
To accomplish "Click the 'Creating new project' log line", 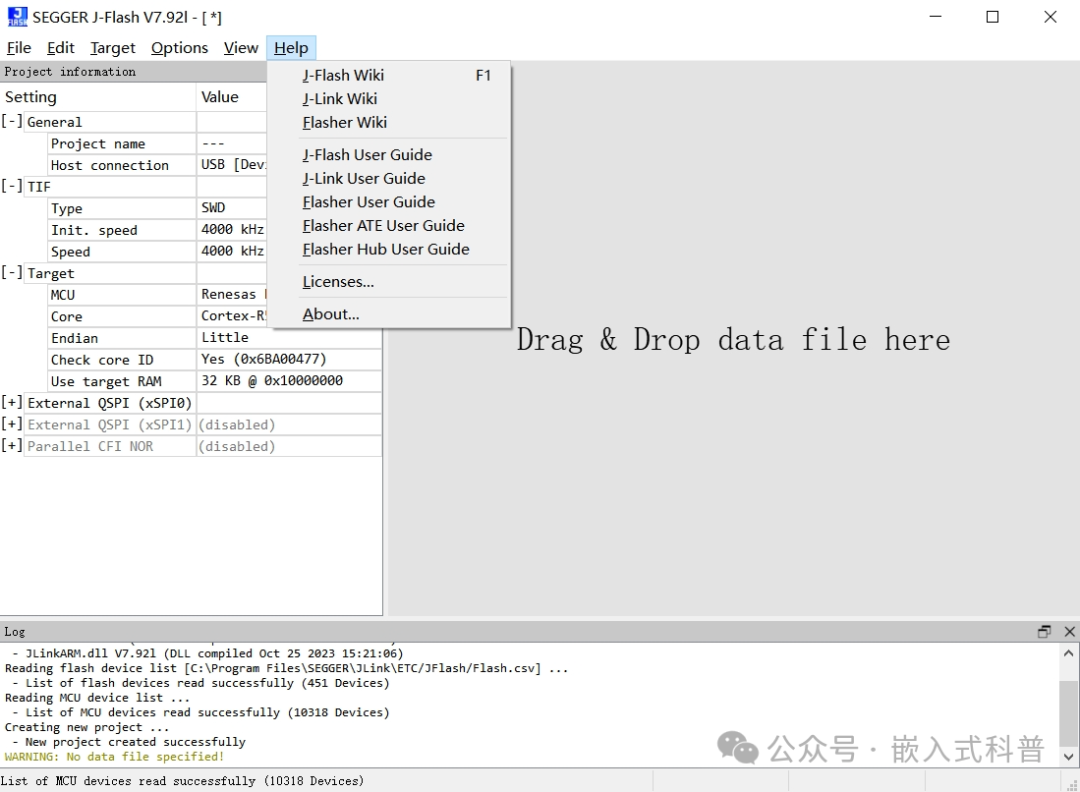I will tap(87, 727).
